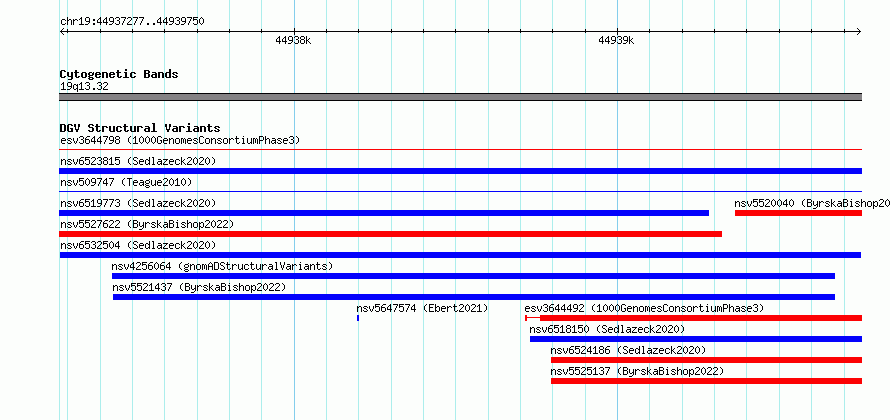Image resolution: width=890 pixels, height=420 pixels.
Task: Click the nsv6532504 blue variant bar
Action: [460, 255]
